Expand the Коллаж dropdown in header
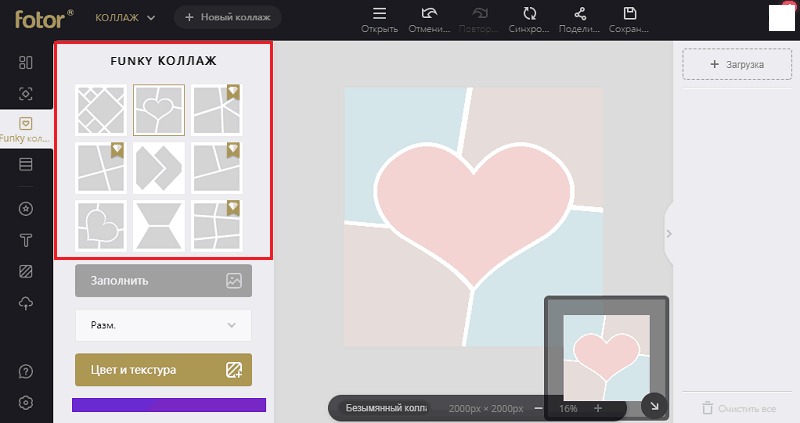Image resolution: width=800 pixels, height=423 pixels. tap(126, 18)
